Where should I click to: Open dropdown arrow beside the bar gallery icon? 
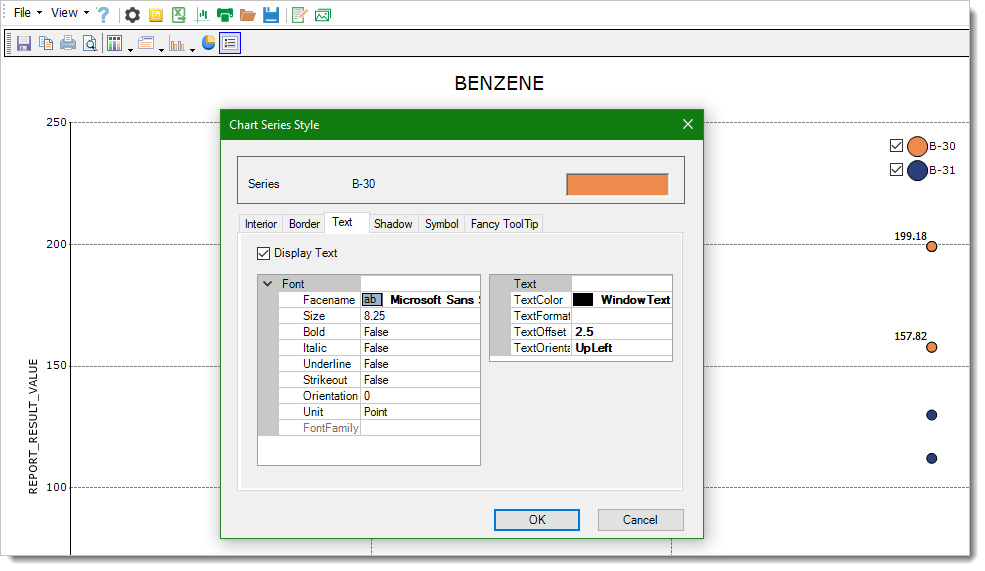(193, 50)
